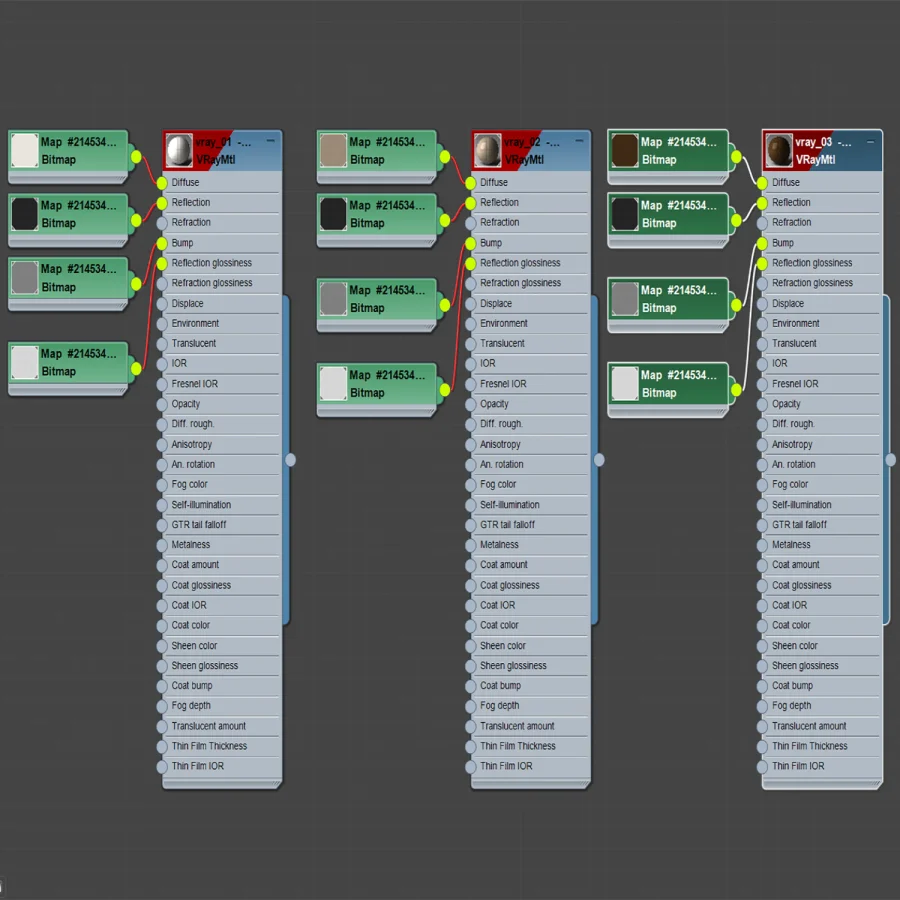
Task: Click the Metalness socket on vray_03
Action: 762,545
